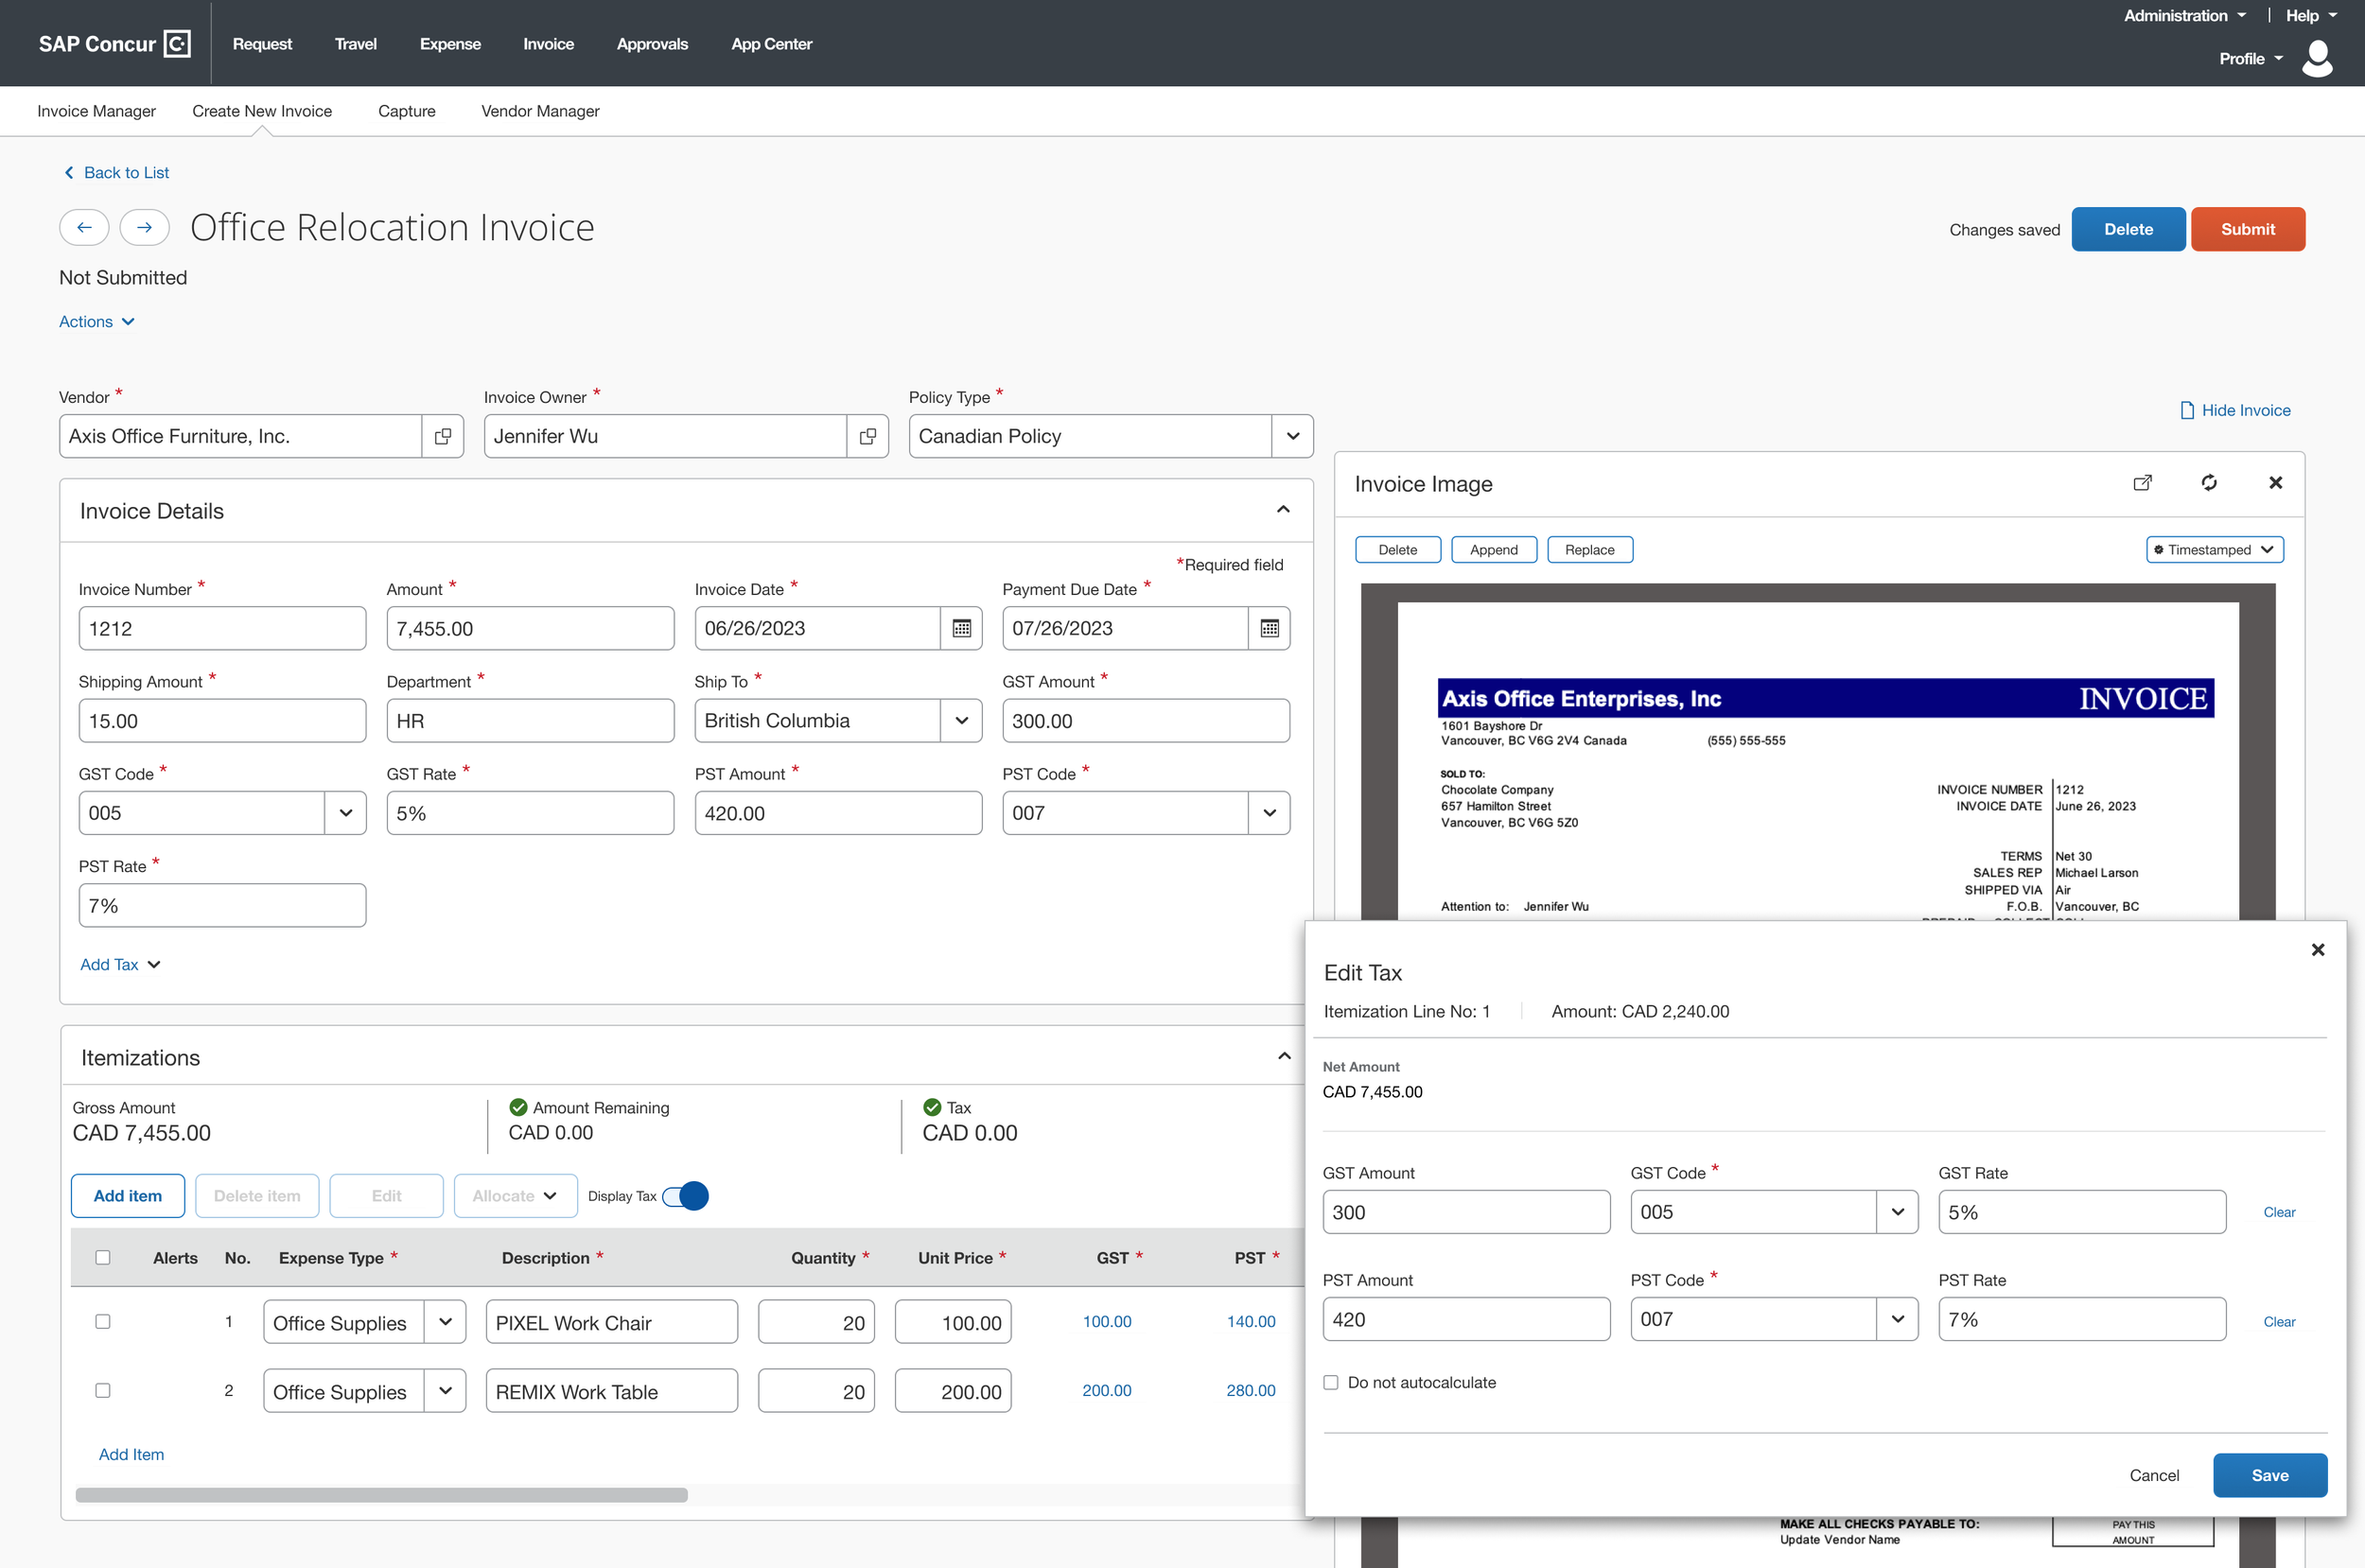Check the PIXEL Work Chair row checkbox

pyautogui.click(x=102, y=1321)
